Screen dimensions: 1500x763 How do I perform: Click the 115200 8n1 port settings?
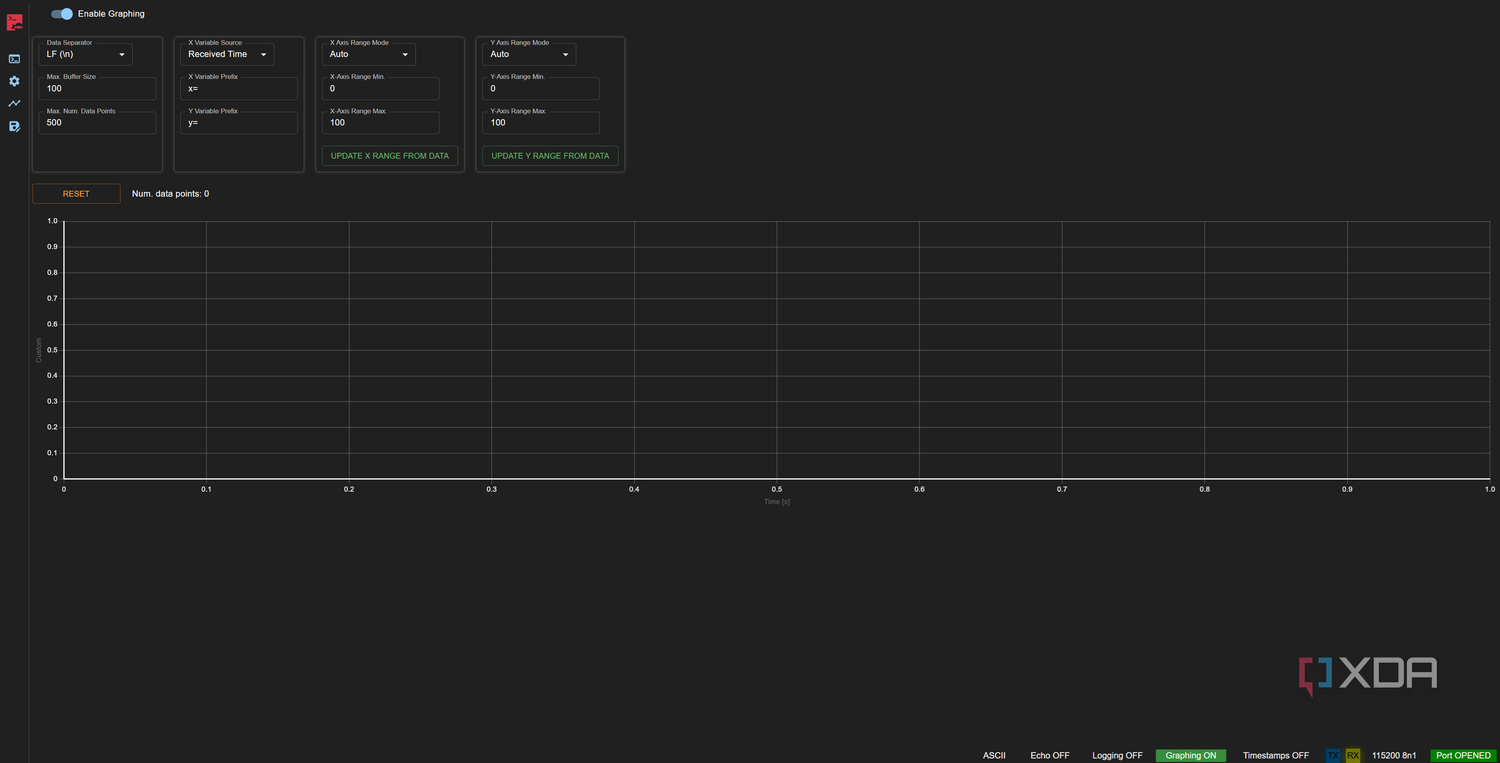point(1396,756)
